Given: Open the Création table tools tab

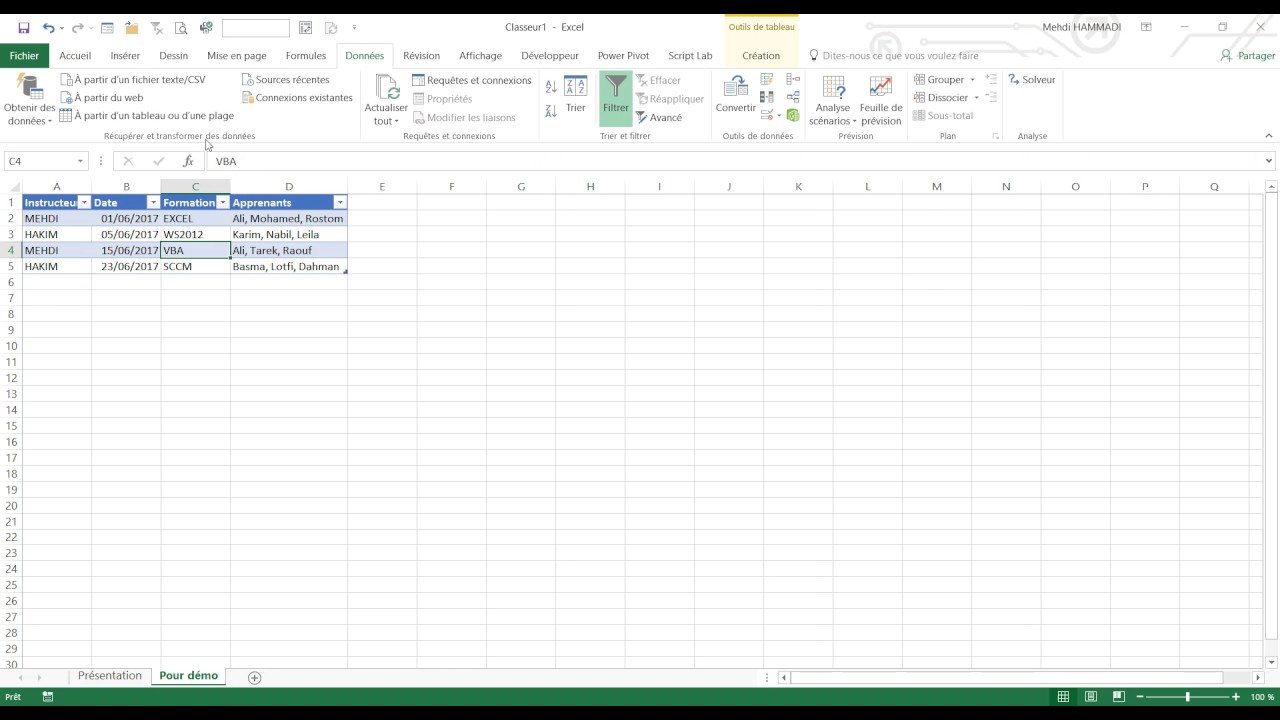Looking at the screenshot, I should click(761, 56).
